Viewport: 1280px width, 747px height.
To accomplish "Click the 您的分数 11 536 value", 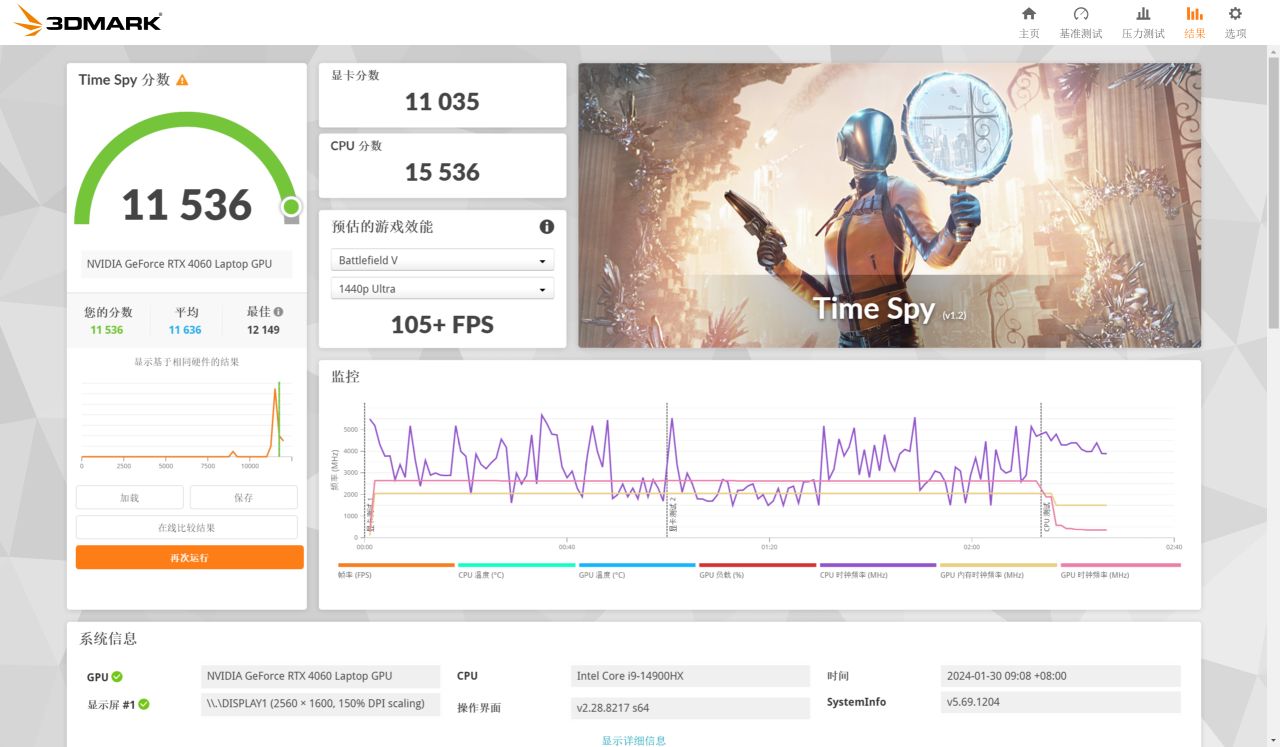I will coord(107,330).
